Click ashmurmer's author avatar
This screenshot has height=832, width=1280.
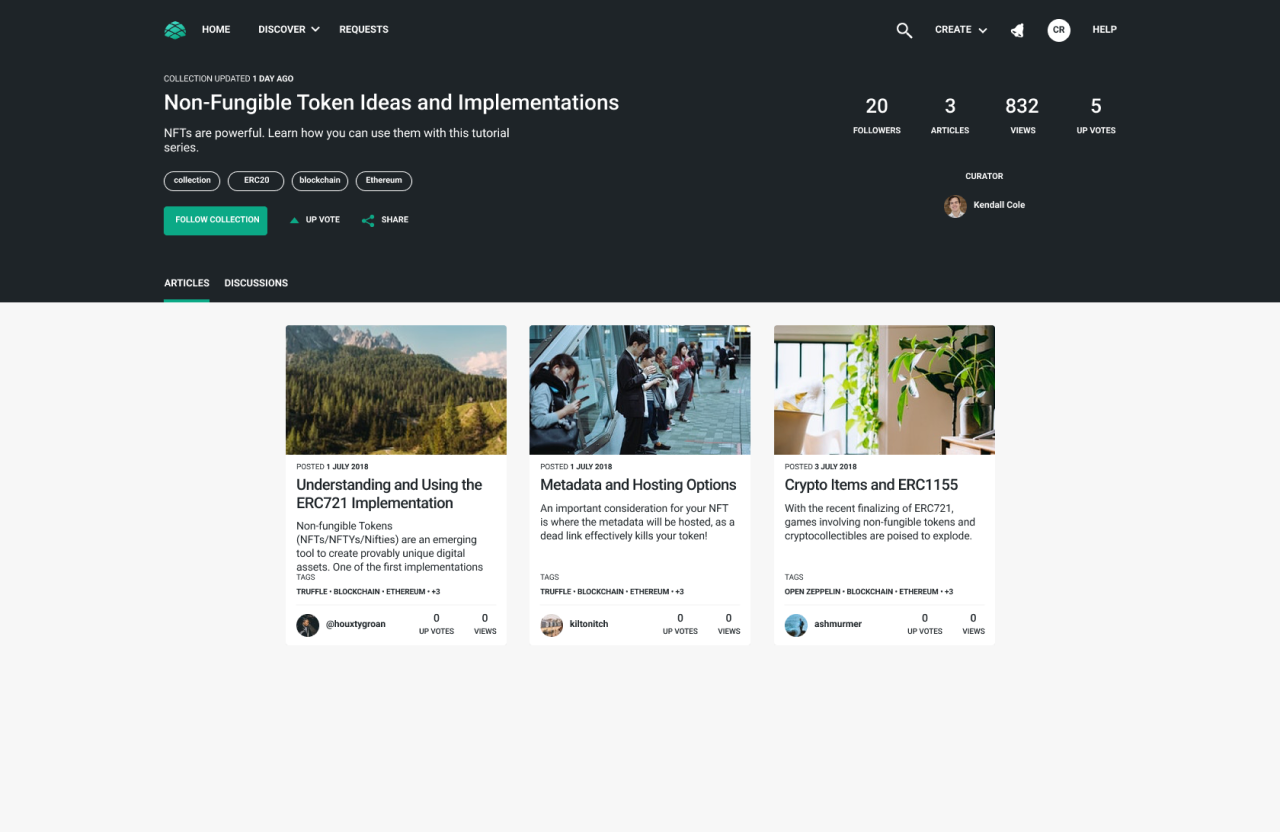[796, 625]
